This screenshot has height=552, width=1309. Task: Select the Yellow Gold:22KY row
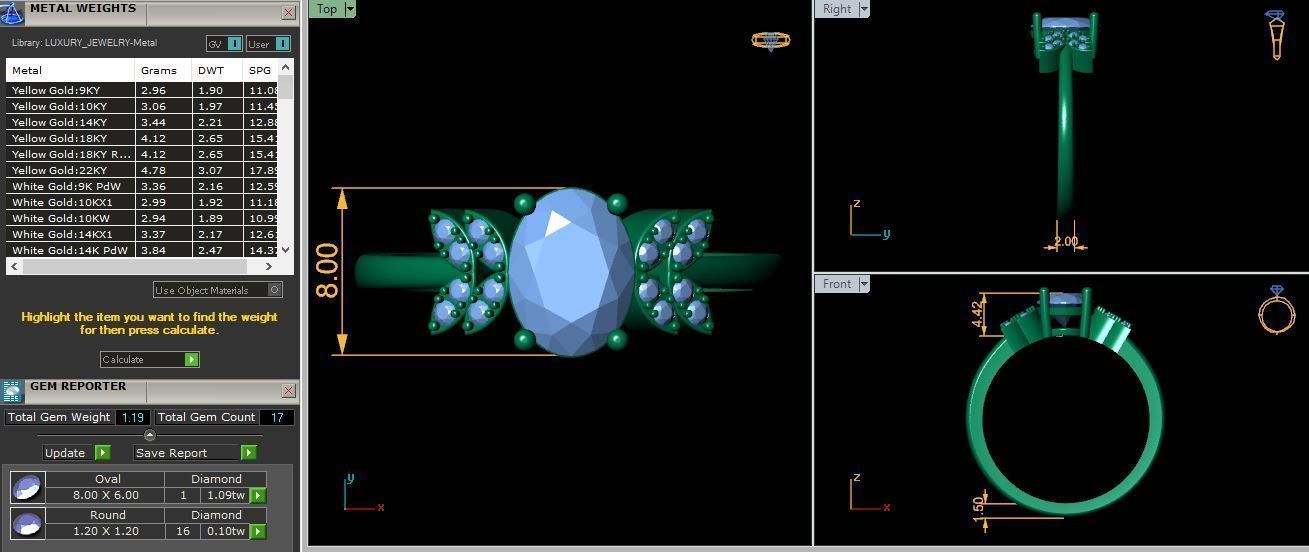pyautogui.click(x=143, y=170)
